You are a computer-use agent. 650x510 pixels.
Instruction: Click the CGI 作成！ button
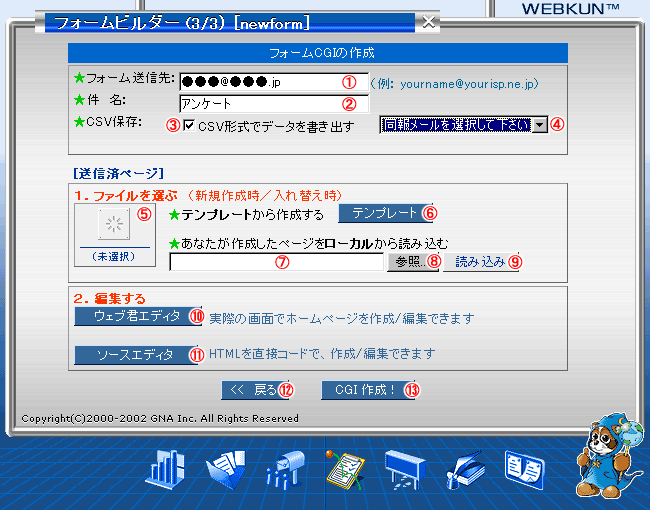(362, 390)
